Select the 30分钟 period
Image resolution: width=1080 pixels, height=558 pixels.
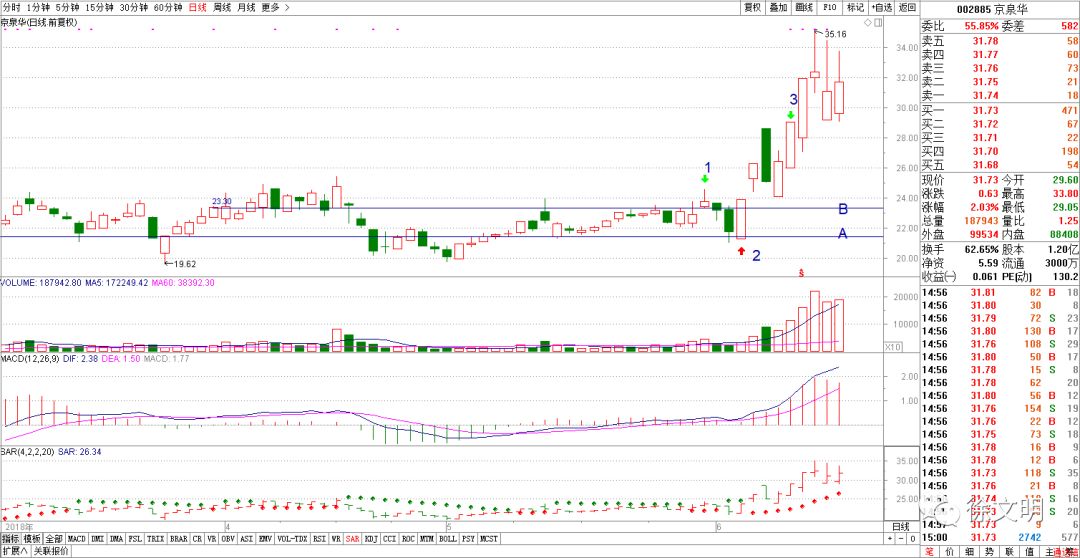[134, 8]
